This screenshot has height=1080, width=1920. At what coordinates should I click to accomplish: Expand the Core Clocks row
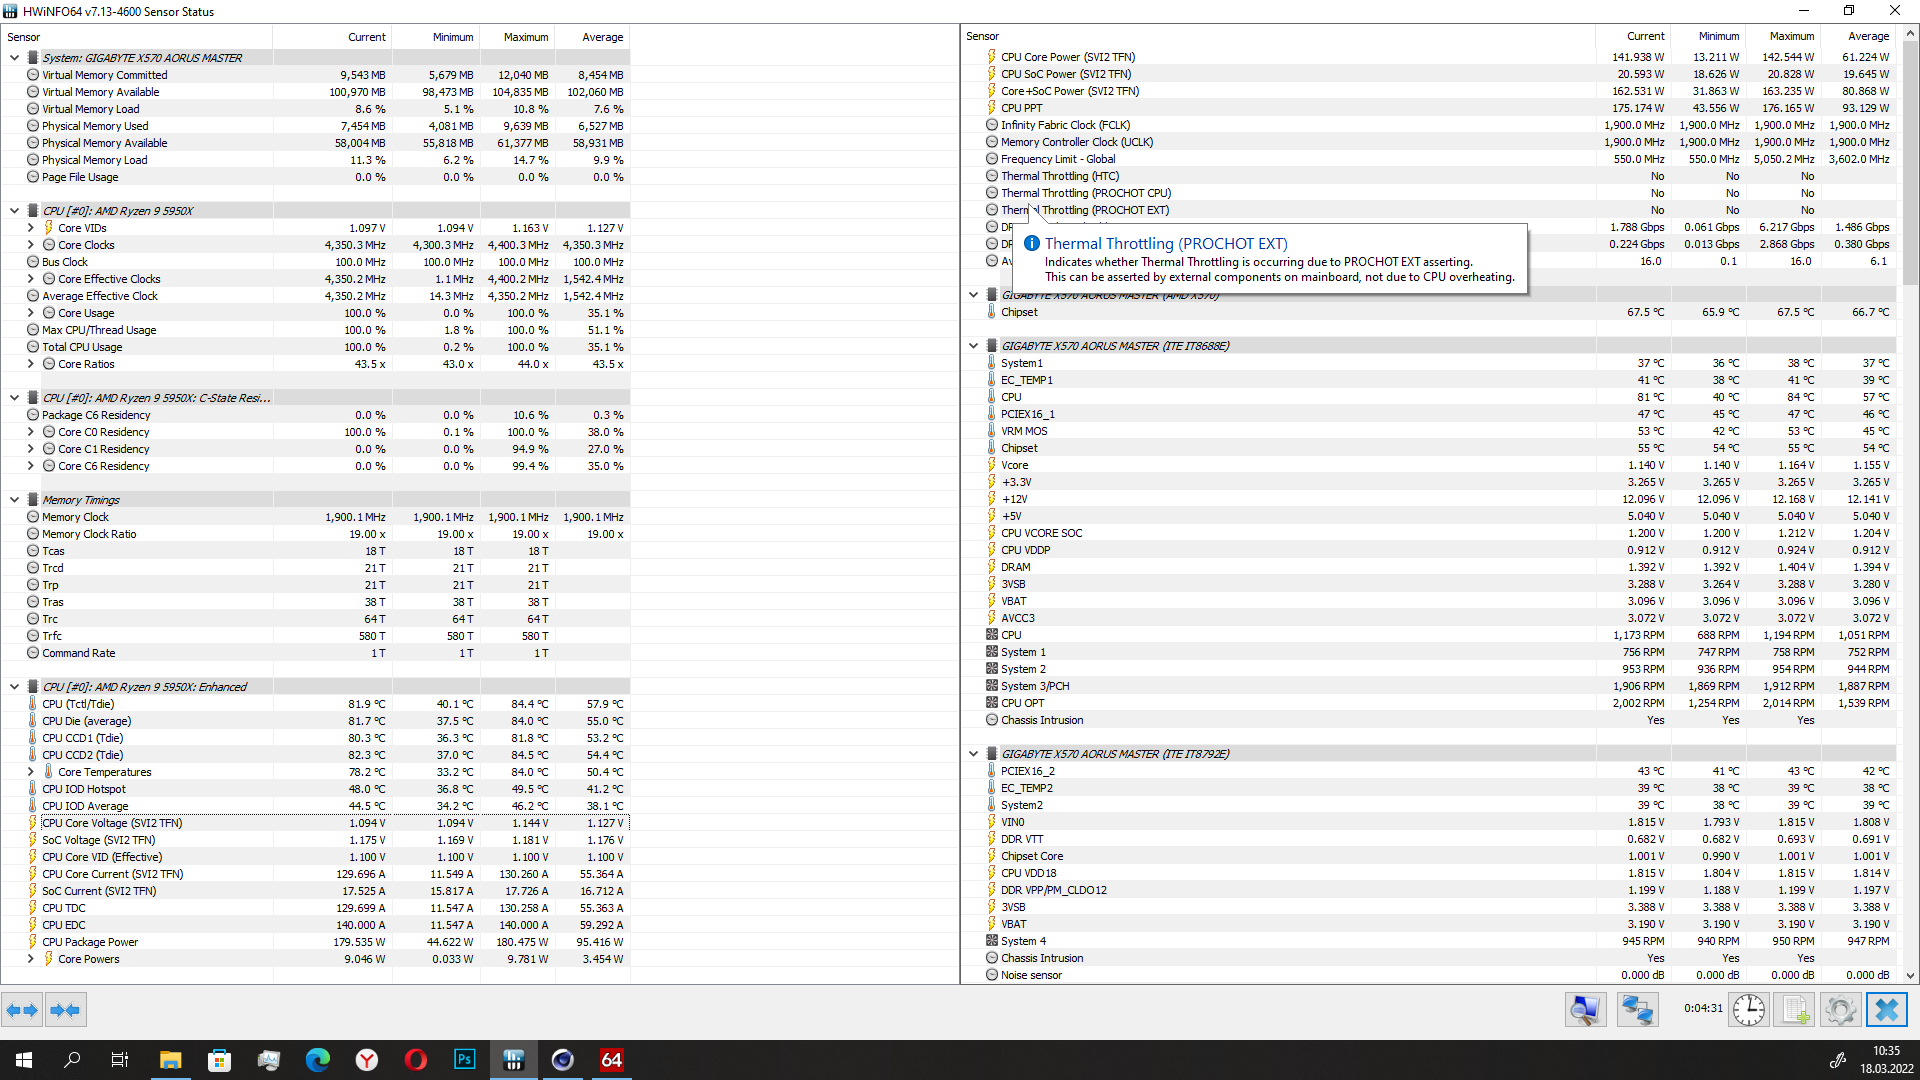pyautogui.click(x=30, y=245)
